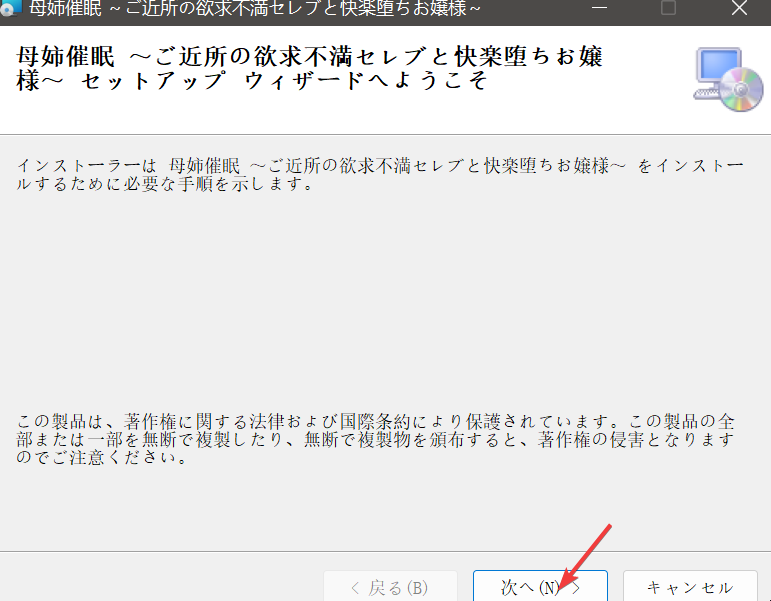Minimize the installer window

tap(599, 8)
